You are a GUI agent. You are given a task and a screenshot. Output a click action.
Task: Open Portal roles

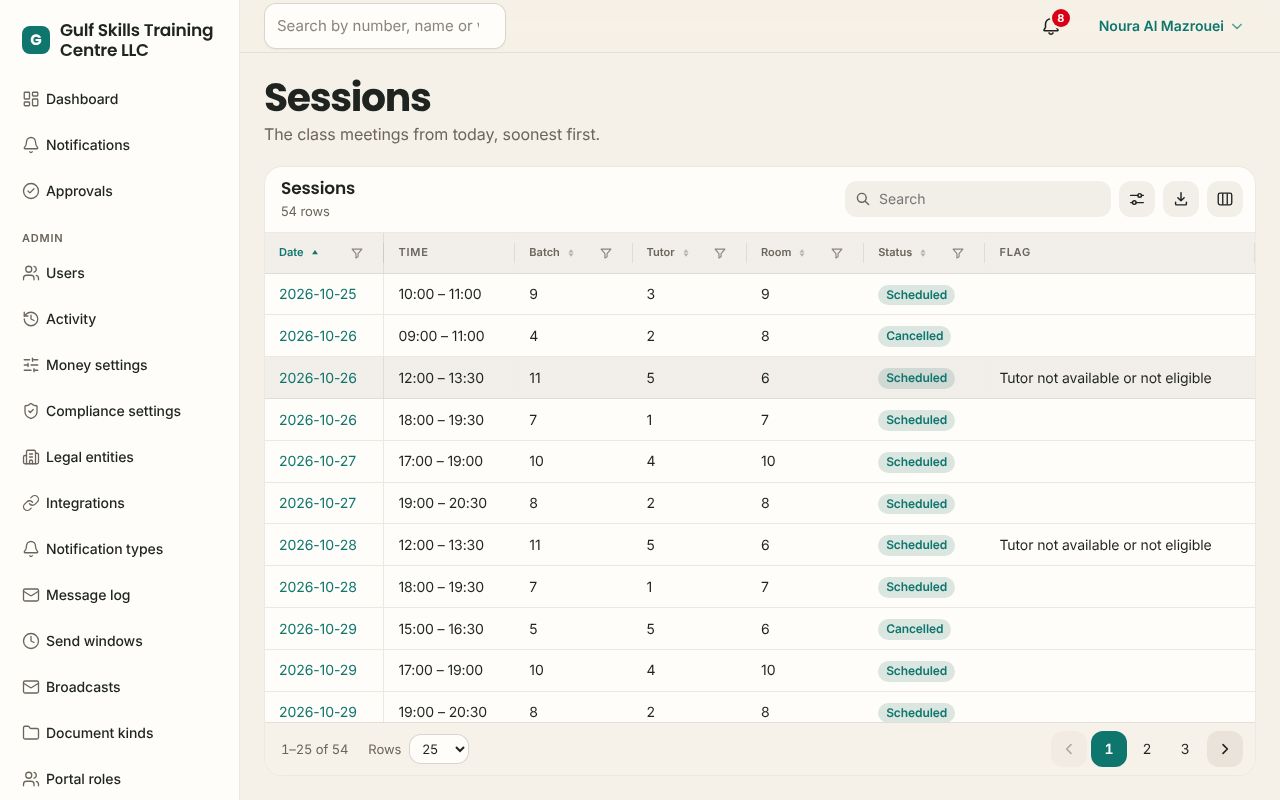tap(120, 779)
